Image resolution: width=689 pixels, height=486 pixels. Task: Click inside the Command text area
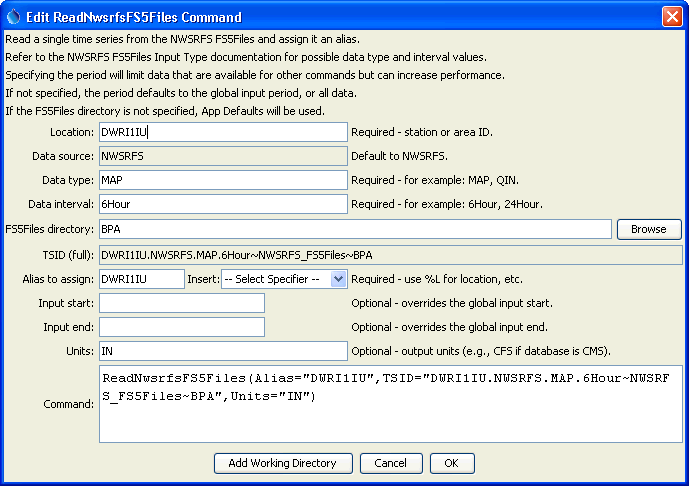(391, 404)
